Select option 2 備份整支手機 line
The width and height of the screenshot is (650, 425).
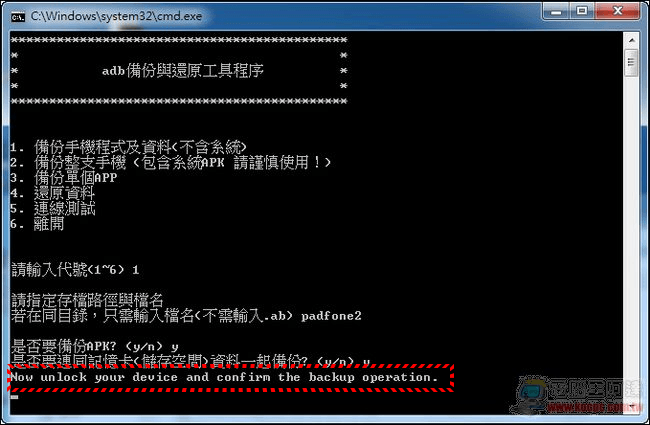click(171, 163)
